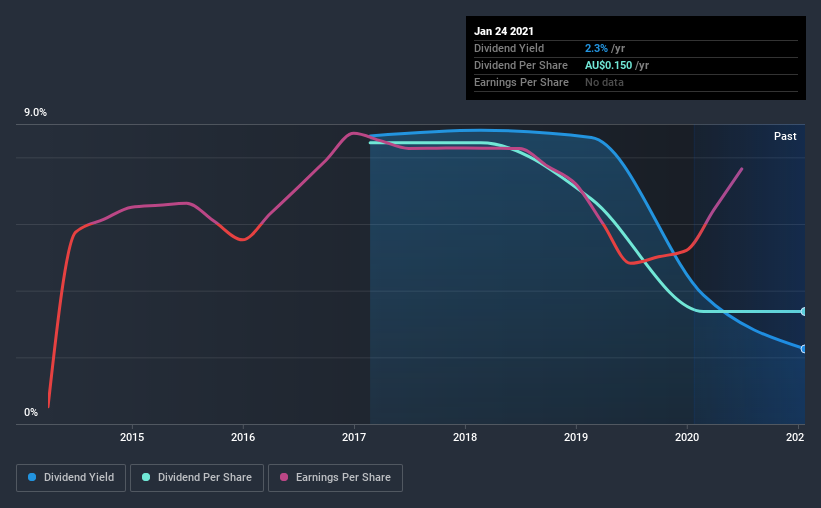The image size is (821, 508).
Task: Click the Dividend Yield tooltip row label
Action: point(509,48)
